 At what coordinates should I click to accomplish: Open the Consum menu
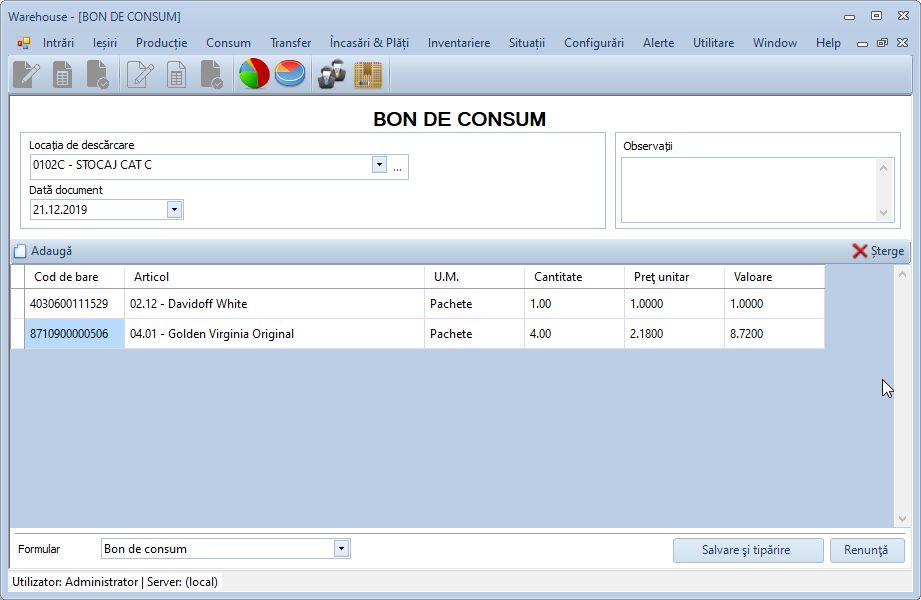[x=228, y=43]
